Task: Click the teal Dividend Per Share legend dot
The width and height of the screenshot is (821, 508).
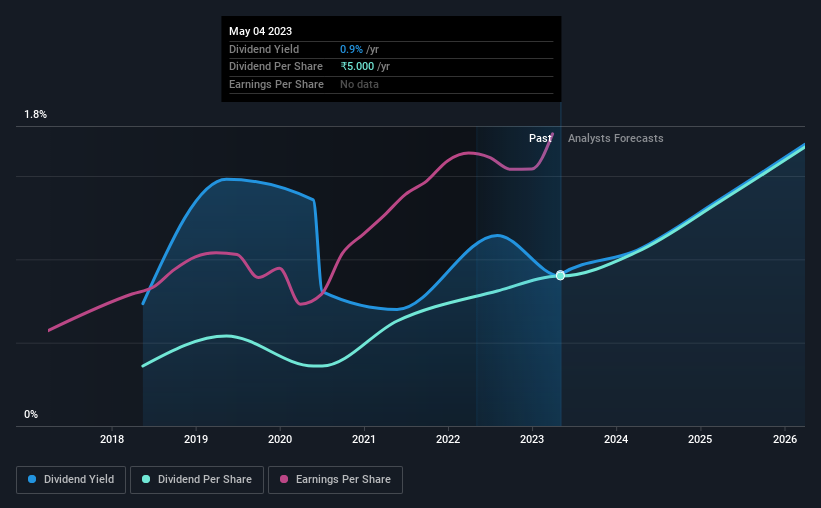Action: (146, 479)
